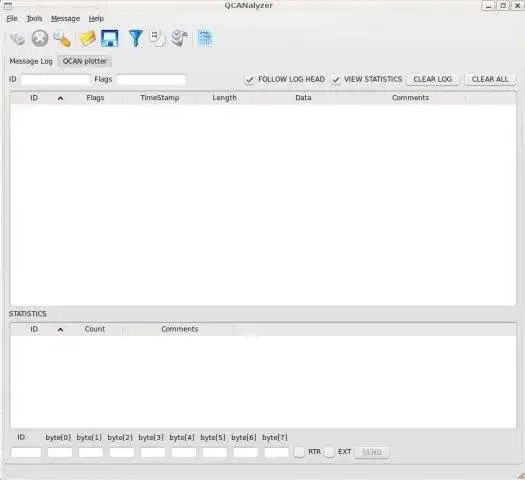
Task: Open the Help menu
Action: coord(96,19)
